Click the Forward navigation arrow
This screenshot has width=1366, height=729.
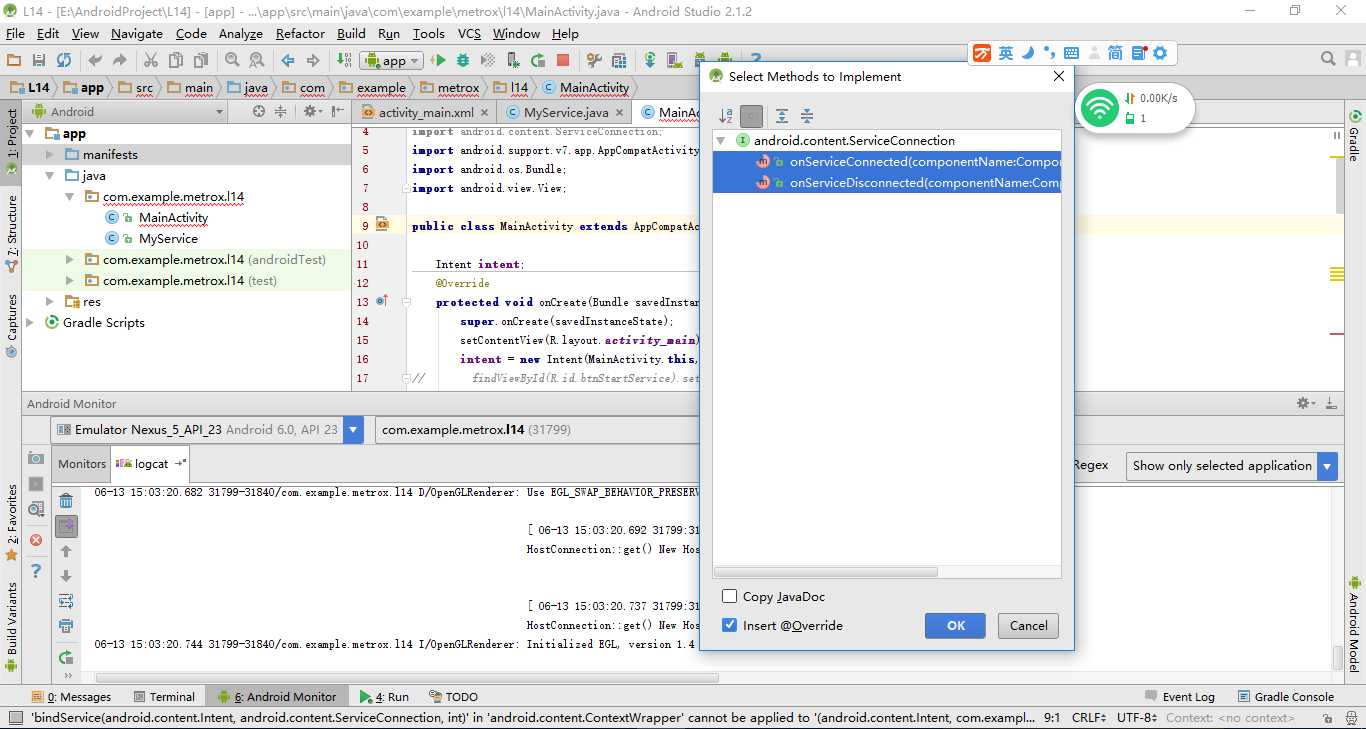pyautogui.click(x=313, y=60)
